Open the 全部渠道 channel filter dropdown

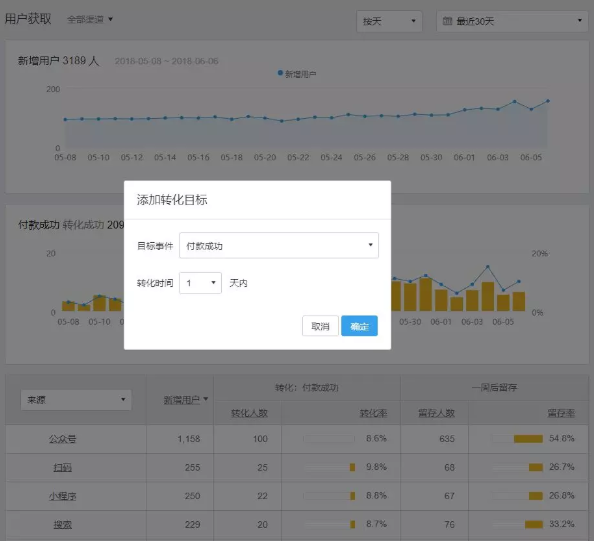(x=90, y=19)
